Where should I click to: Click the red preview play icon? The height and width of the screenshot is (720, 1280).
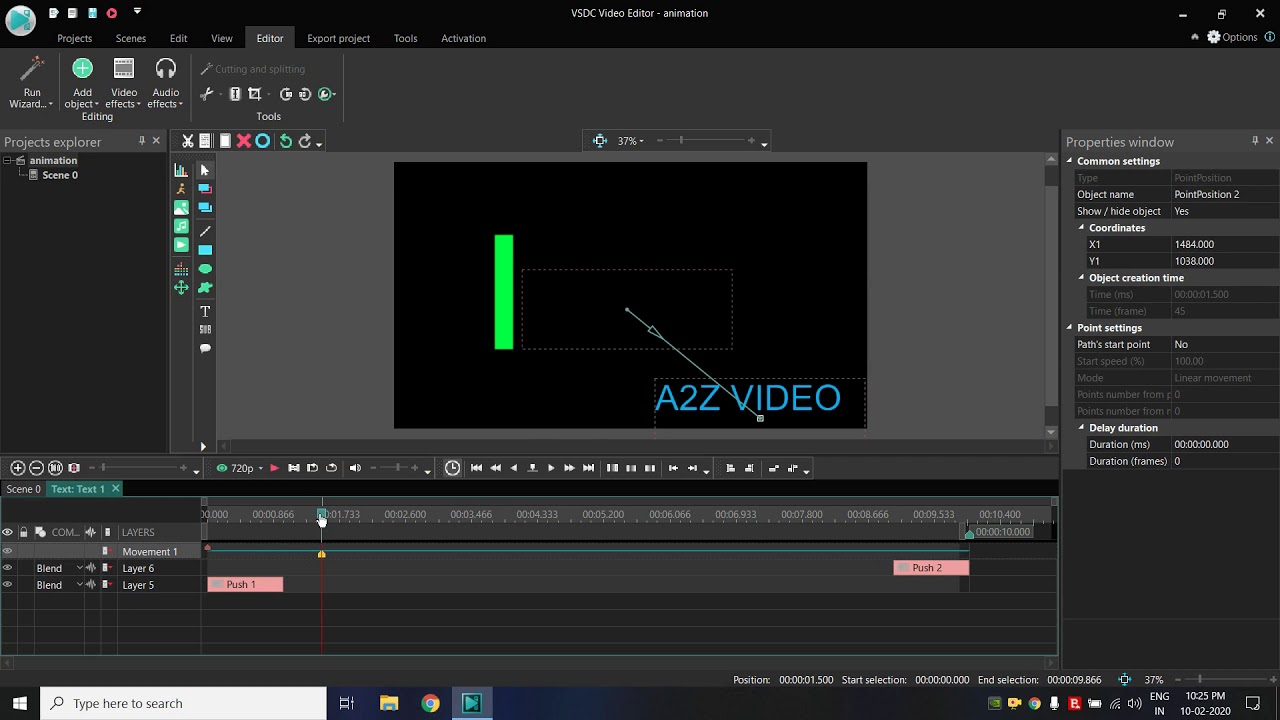274,468
